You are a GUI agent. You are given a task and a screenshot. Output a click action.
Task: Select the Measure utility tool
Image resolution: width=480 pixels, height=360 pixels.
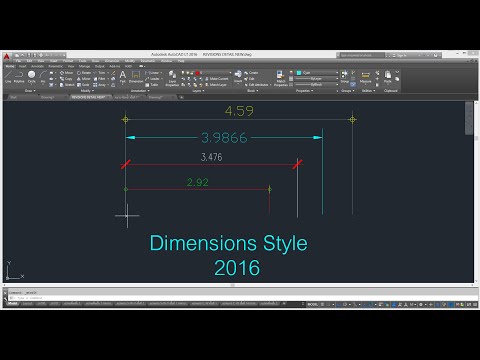click(x=366, y=77)
